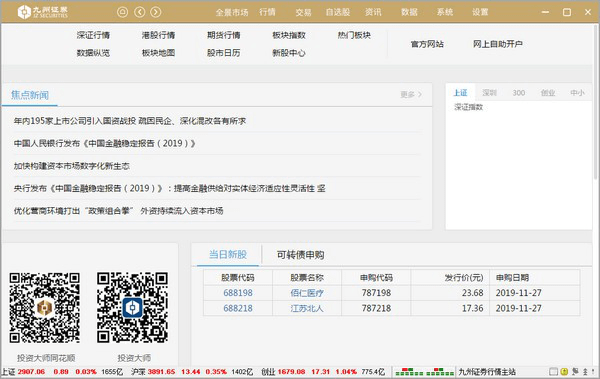Click 创业 index value 1679.08 in status bar
The width and height of the screenshot is (600, 379).
(292, 372)
